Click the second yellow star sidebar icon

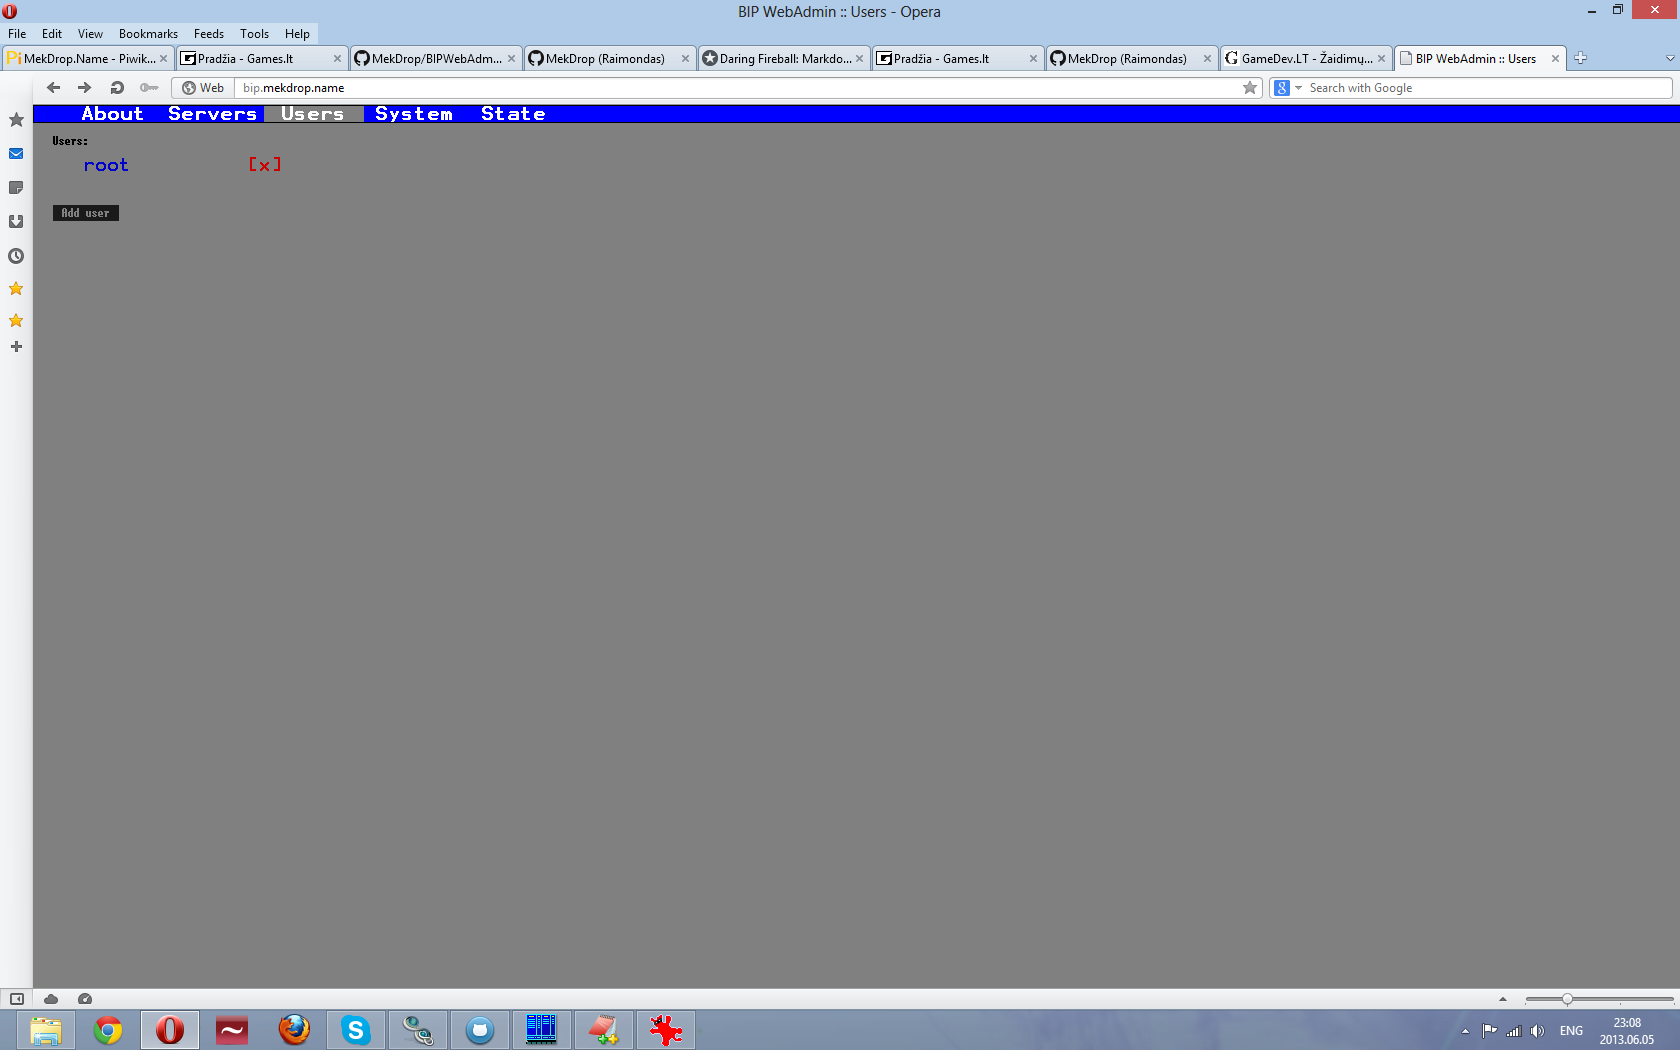(16, 321)
